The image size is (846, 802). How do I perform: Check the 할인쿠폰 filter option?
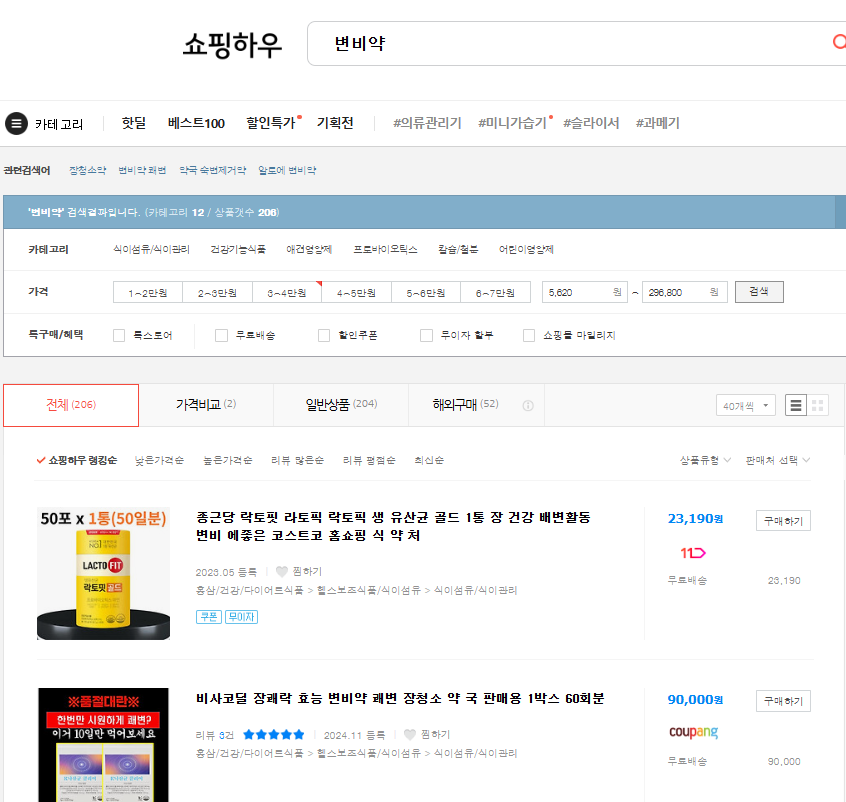(324, 335)
